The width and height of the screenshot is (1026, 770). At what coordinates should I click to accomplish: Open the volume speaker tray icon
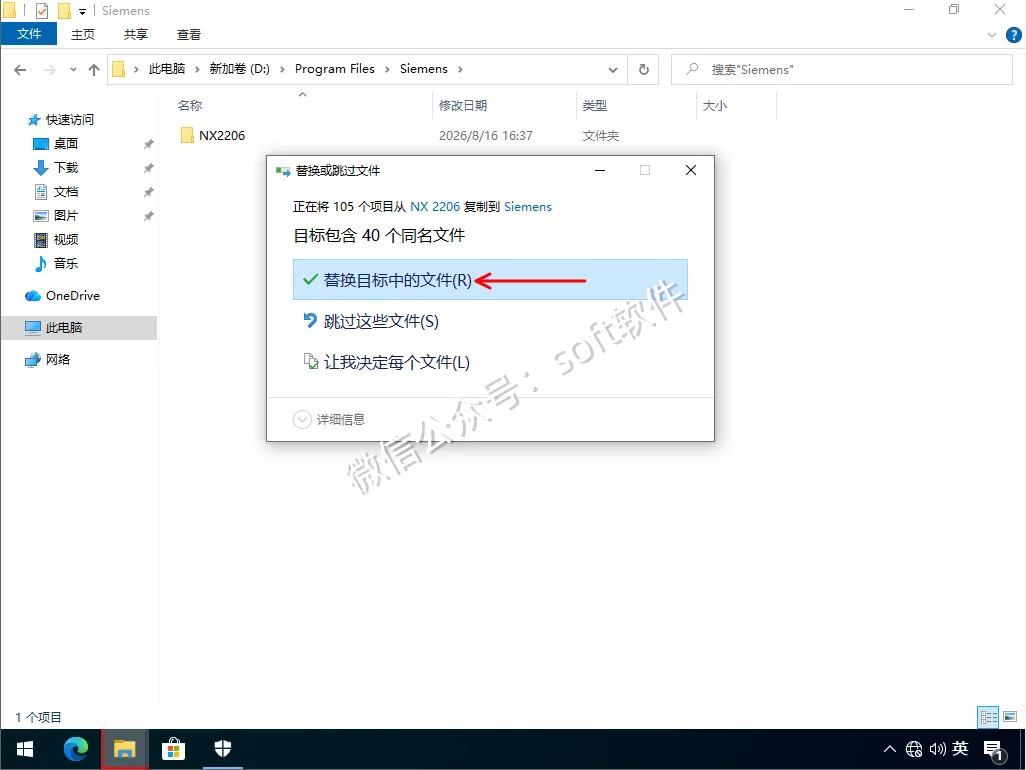[x=938, y=749]
